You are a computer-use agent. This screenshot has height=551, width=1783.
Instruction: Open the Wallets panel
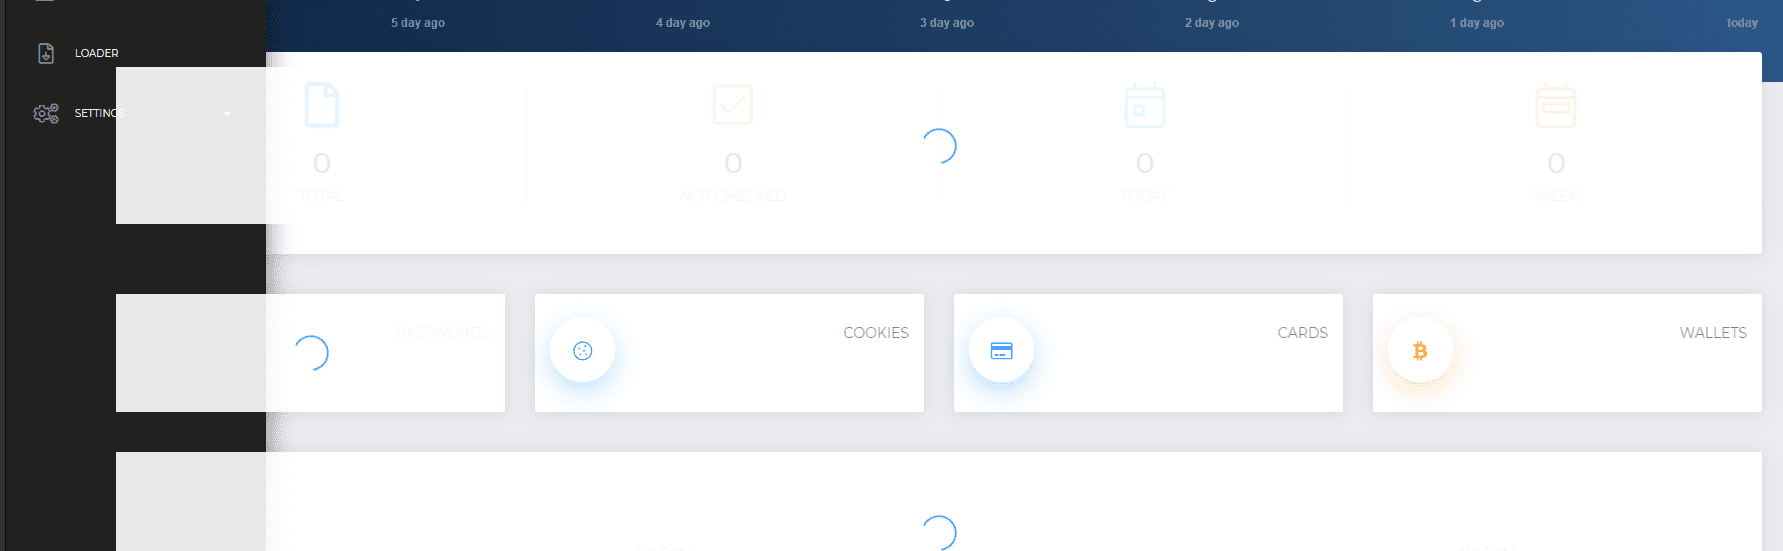tap(1567, 353)
